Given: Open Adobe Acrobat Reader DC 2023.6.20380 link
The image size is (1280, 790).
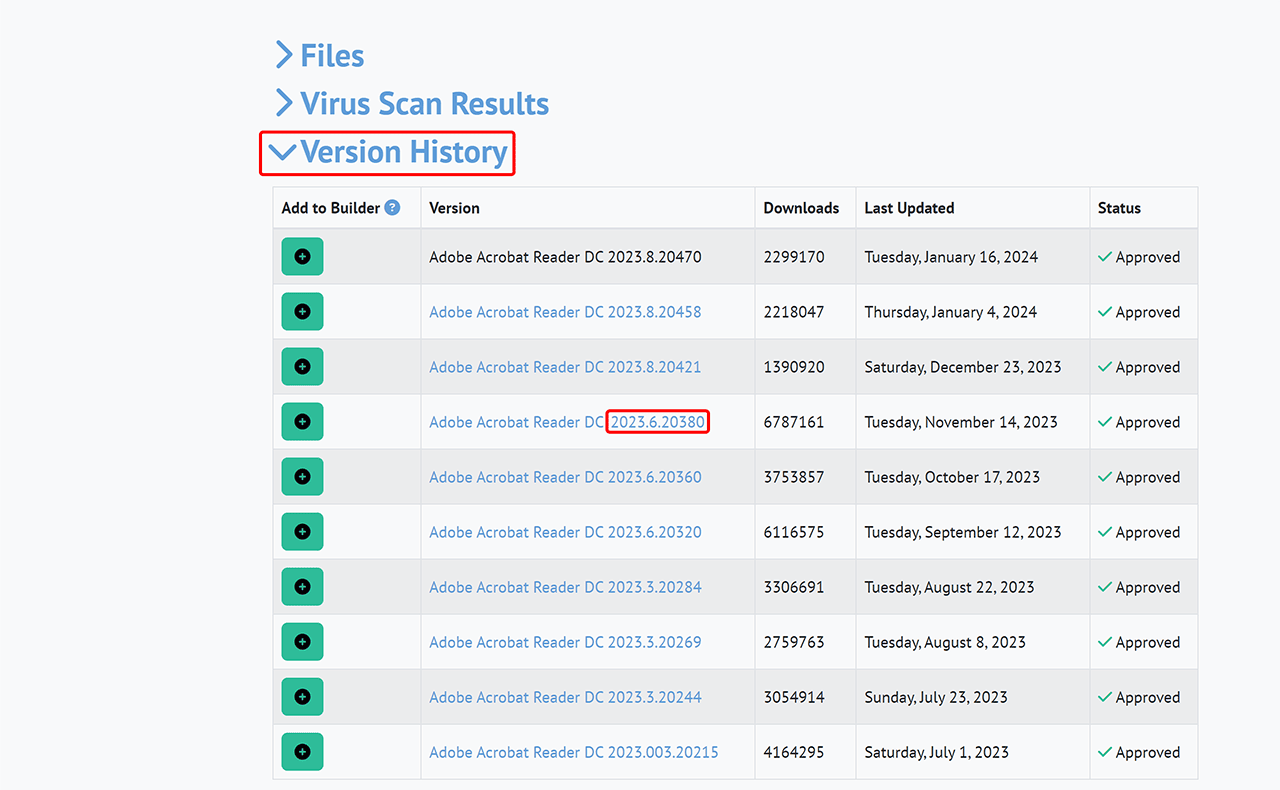Looking at the screenshot, I should tap(565, 422).
